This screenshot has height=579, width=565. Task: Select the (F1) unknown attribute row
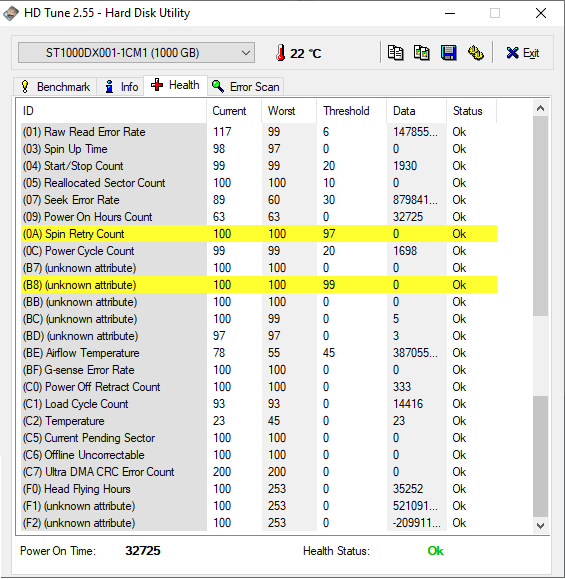point(259,506)
